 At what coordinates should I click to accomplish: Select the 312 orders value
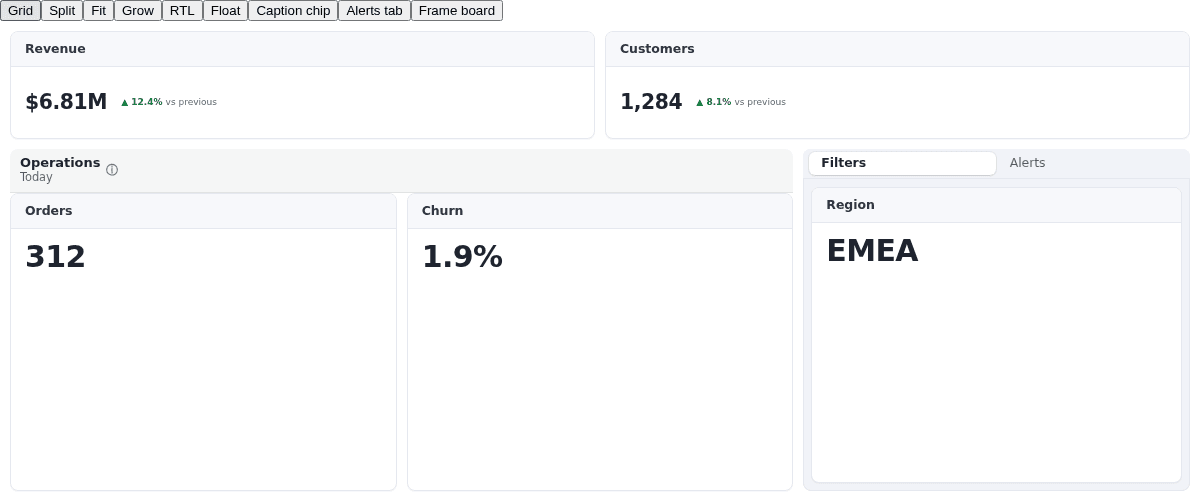point(55,257)
